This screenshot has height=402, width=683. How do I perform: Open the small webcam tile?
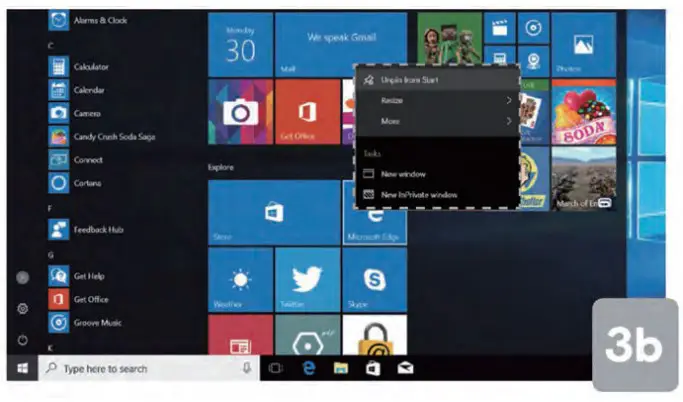tap(533, 60)
